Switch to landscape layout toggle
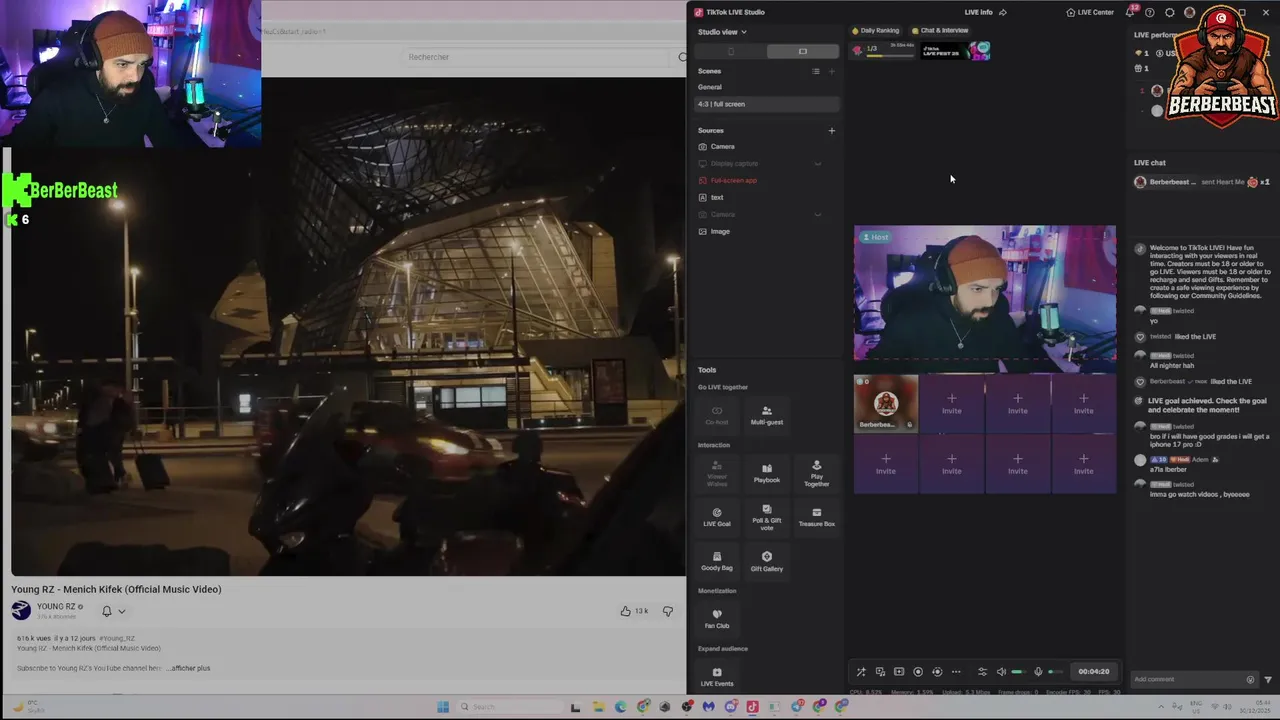Screen dimensions: 1280x720 802,51
